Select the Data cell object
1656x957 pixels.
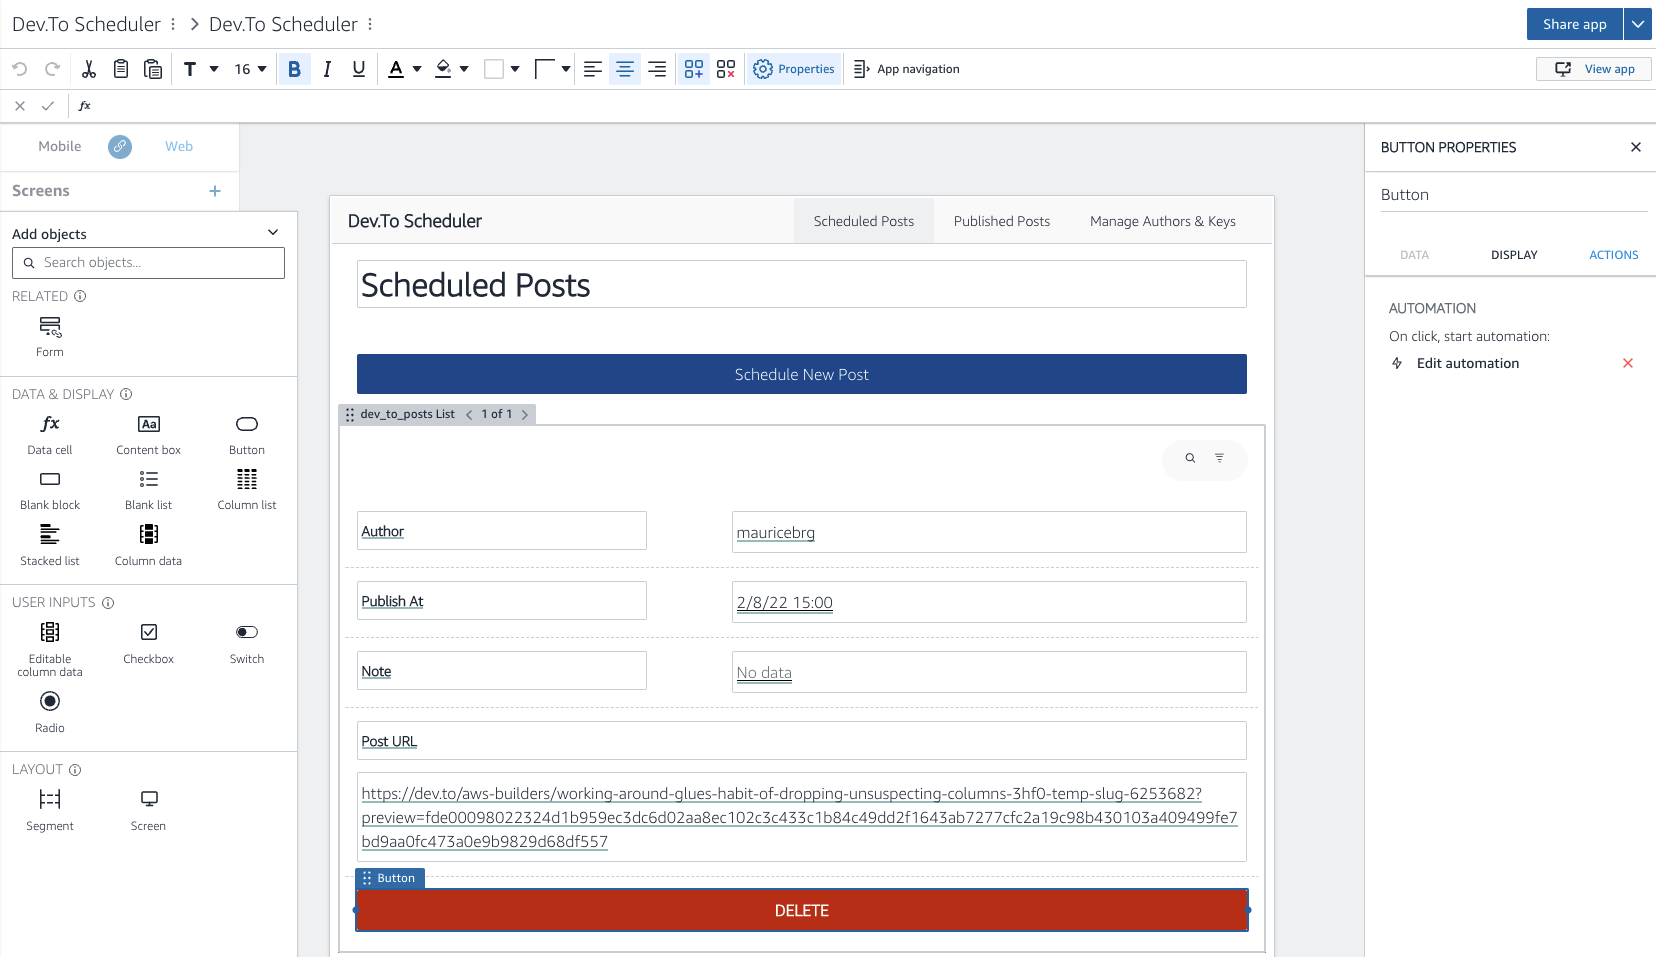tap(50, 435)
